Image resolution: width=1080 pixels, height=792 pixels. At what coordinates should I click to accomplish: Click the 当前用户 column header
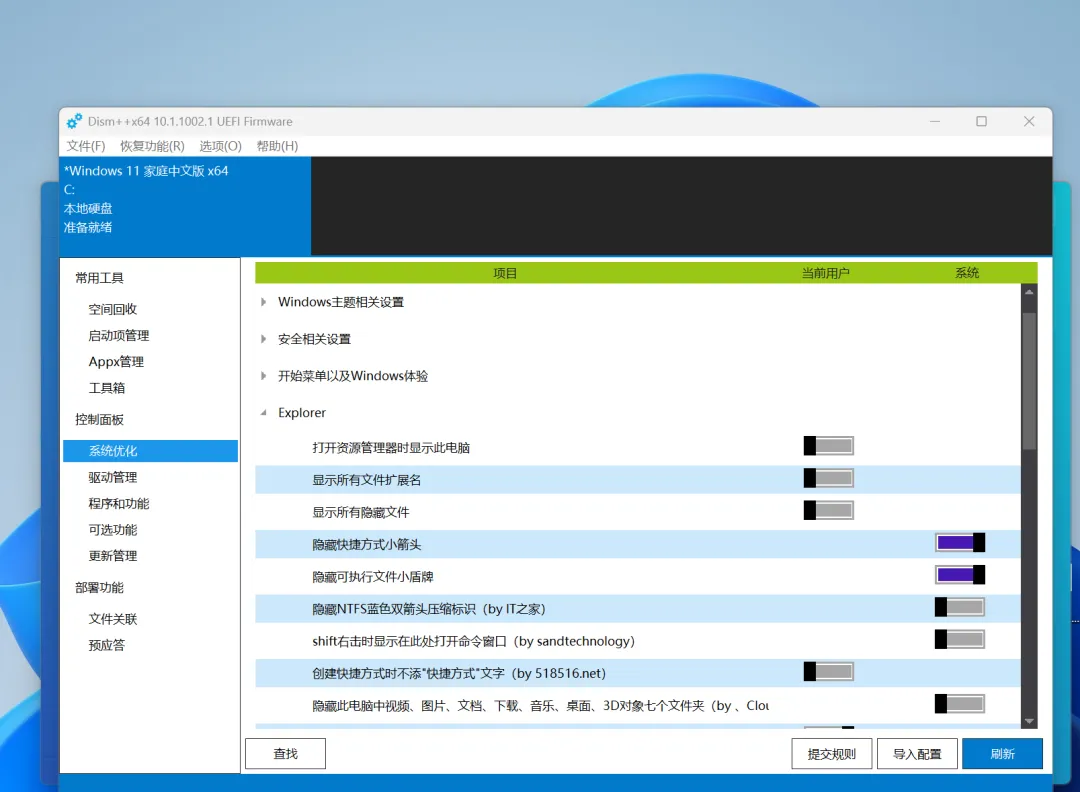(825, 273)
